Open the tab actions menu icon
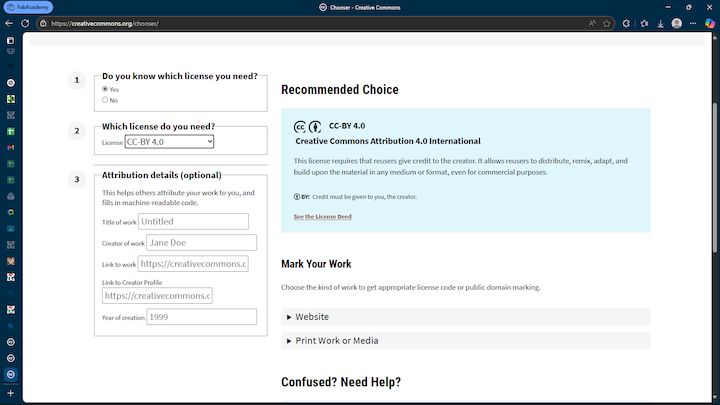The width and height of the screenshot is (720, 405). [11, 40]
